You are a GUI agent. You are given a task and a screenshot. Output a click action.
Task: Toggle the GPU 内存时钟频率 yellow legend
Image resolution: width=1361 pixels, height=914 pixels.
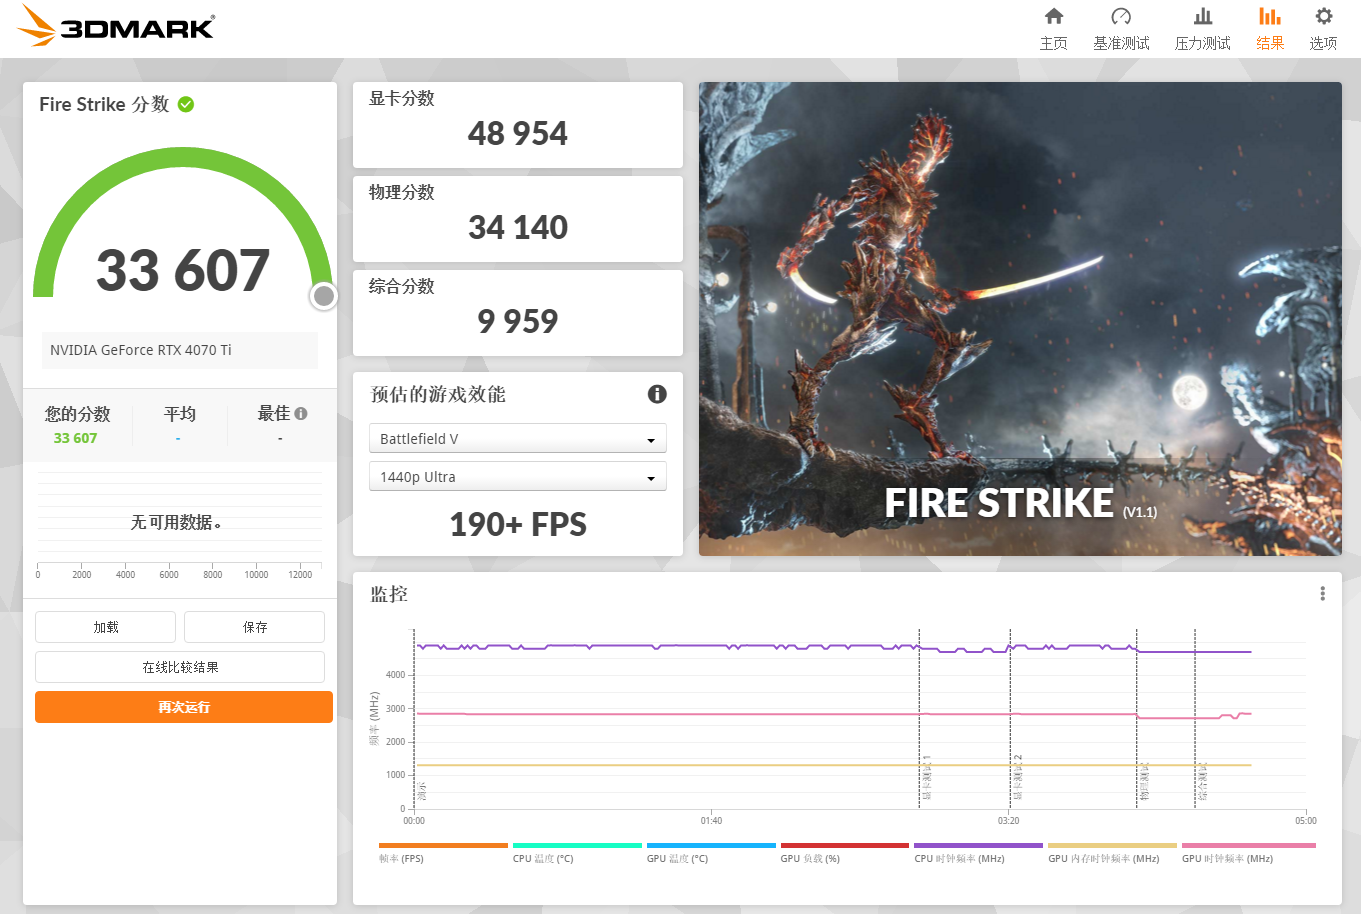click(1112, 853)
